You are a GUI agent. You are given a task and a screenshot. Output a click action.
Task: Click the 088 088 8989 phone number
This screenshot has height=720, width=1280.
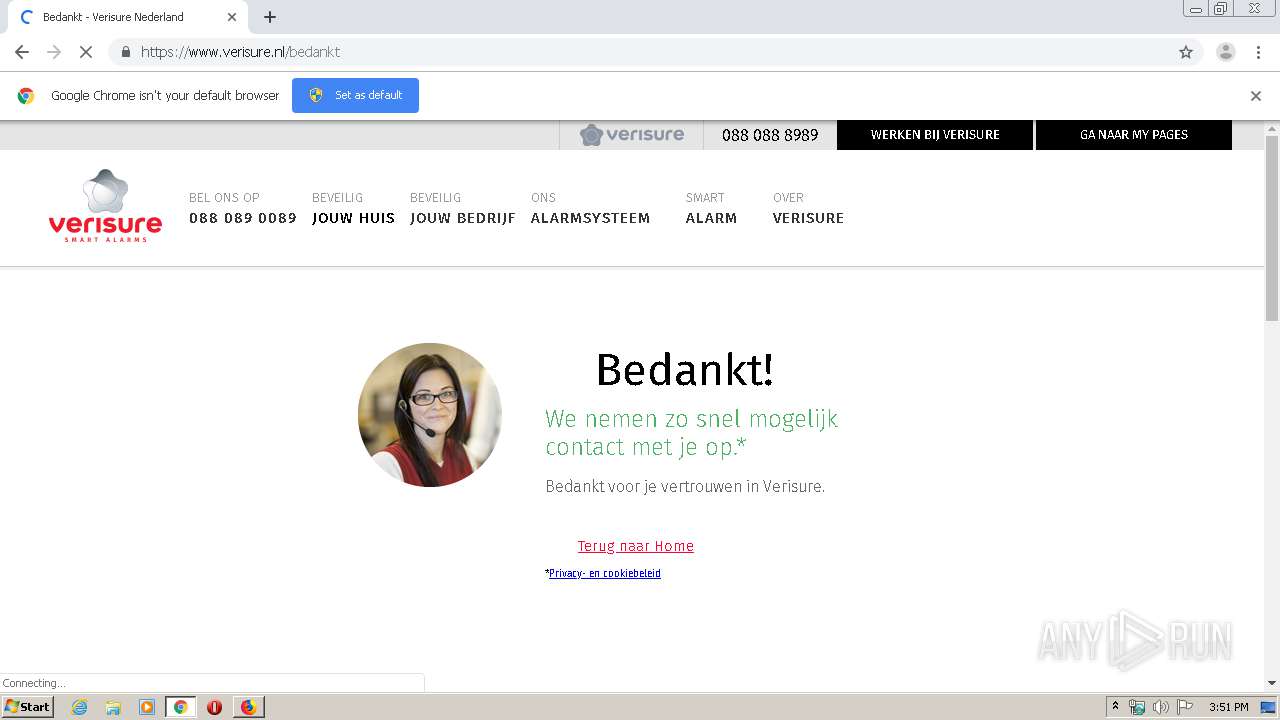(770, 135)
